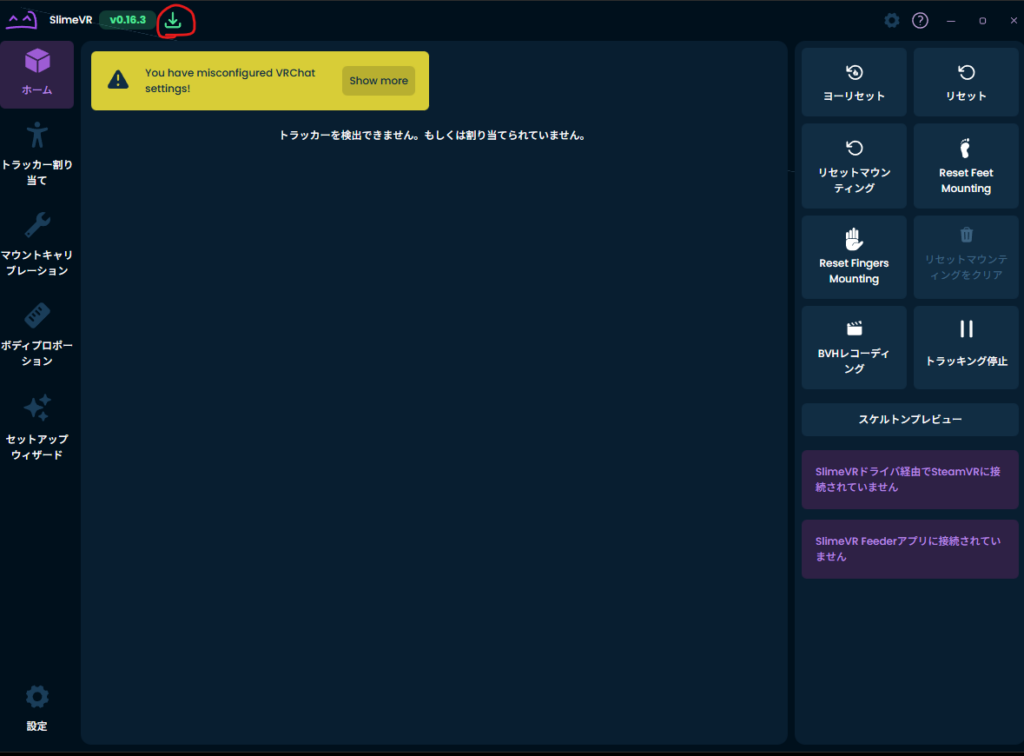1024x756 pixels.
Task: Open トラッカー割り当て (tracker assignment) page
Action: 37,154
